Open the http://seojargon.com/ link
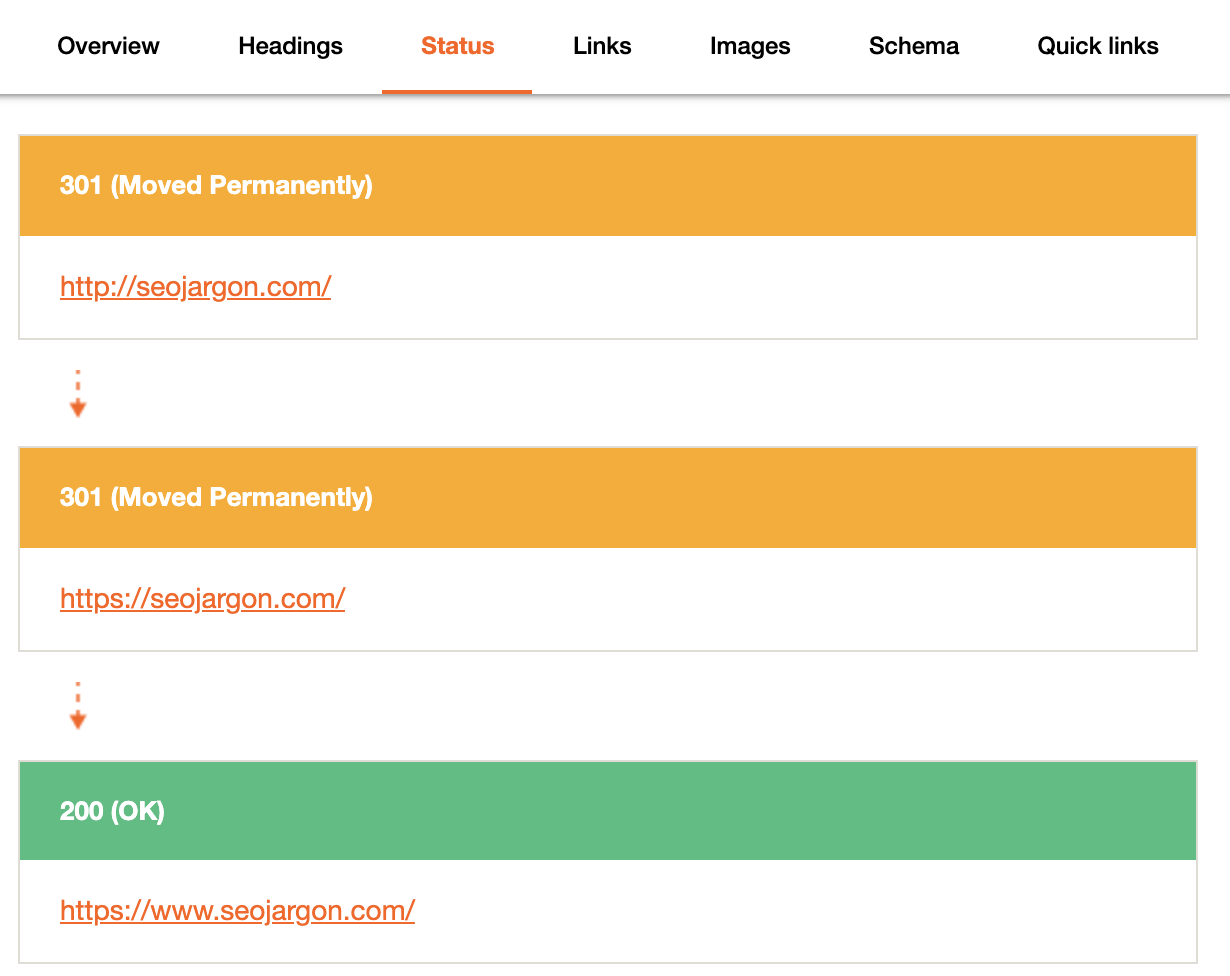Viewport: 1230px width, 976px height. pos(196,288)
